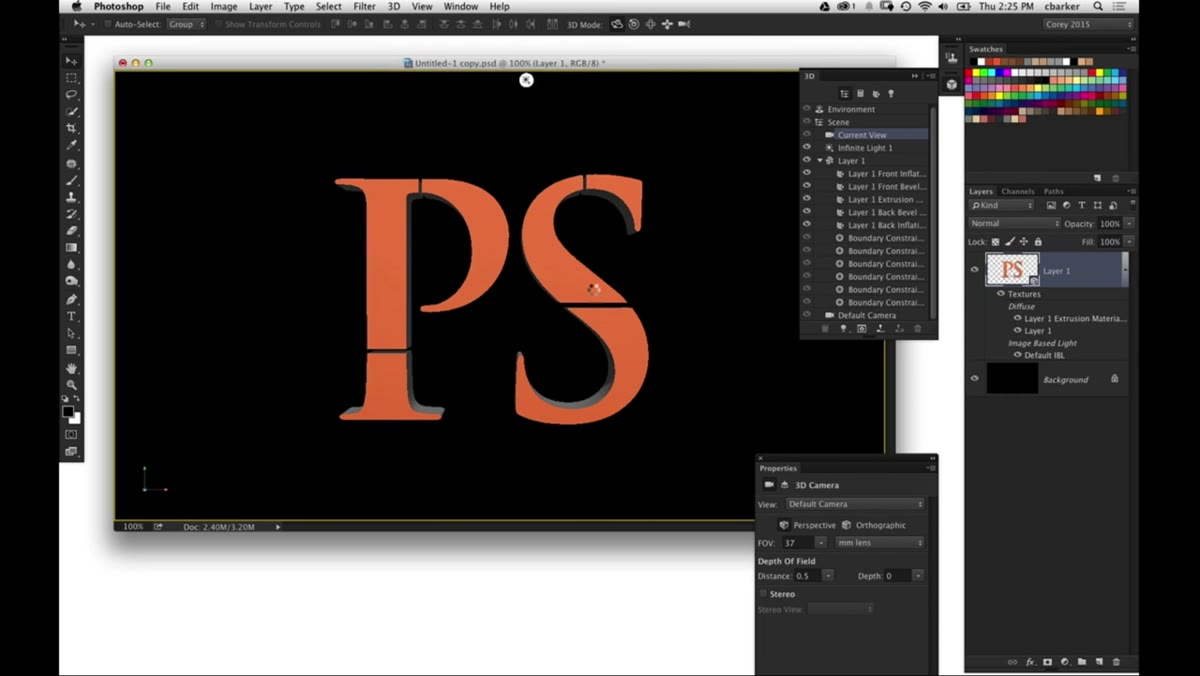Lock transparent pixels in Layers panel
The width and height of the screenshot is (1200, 676).
(x=995, y=242)
